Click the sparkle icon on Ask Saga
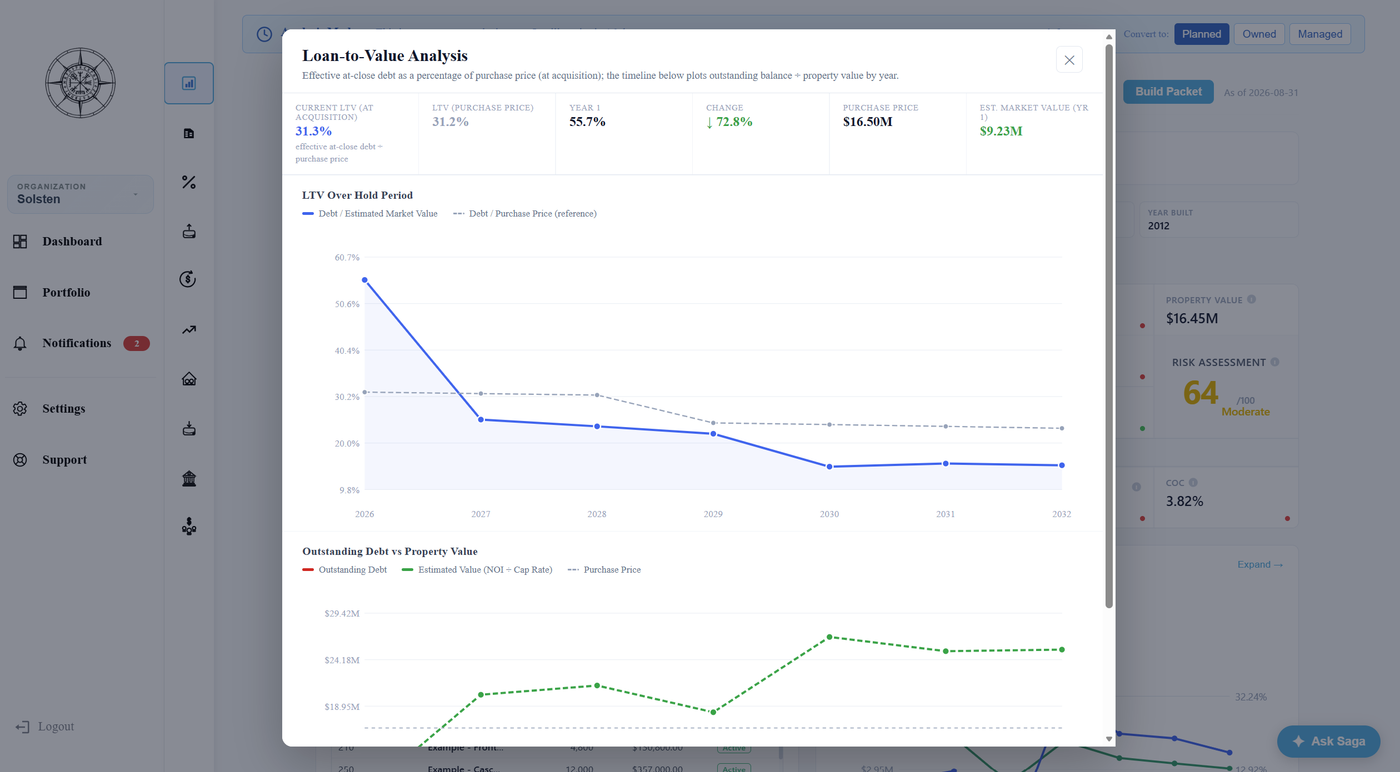This screenshot has width=1400, height=772. click(x=1298, y=741)
